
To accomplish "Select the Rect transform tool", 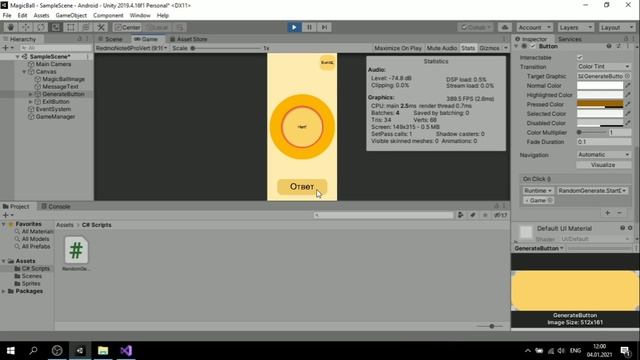I will [x=71, y=27].
